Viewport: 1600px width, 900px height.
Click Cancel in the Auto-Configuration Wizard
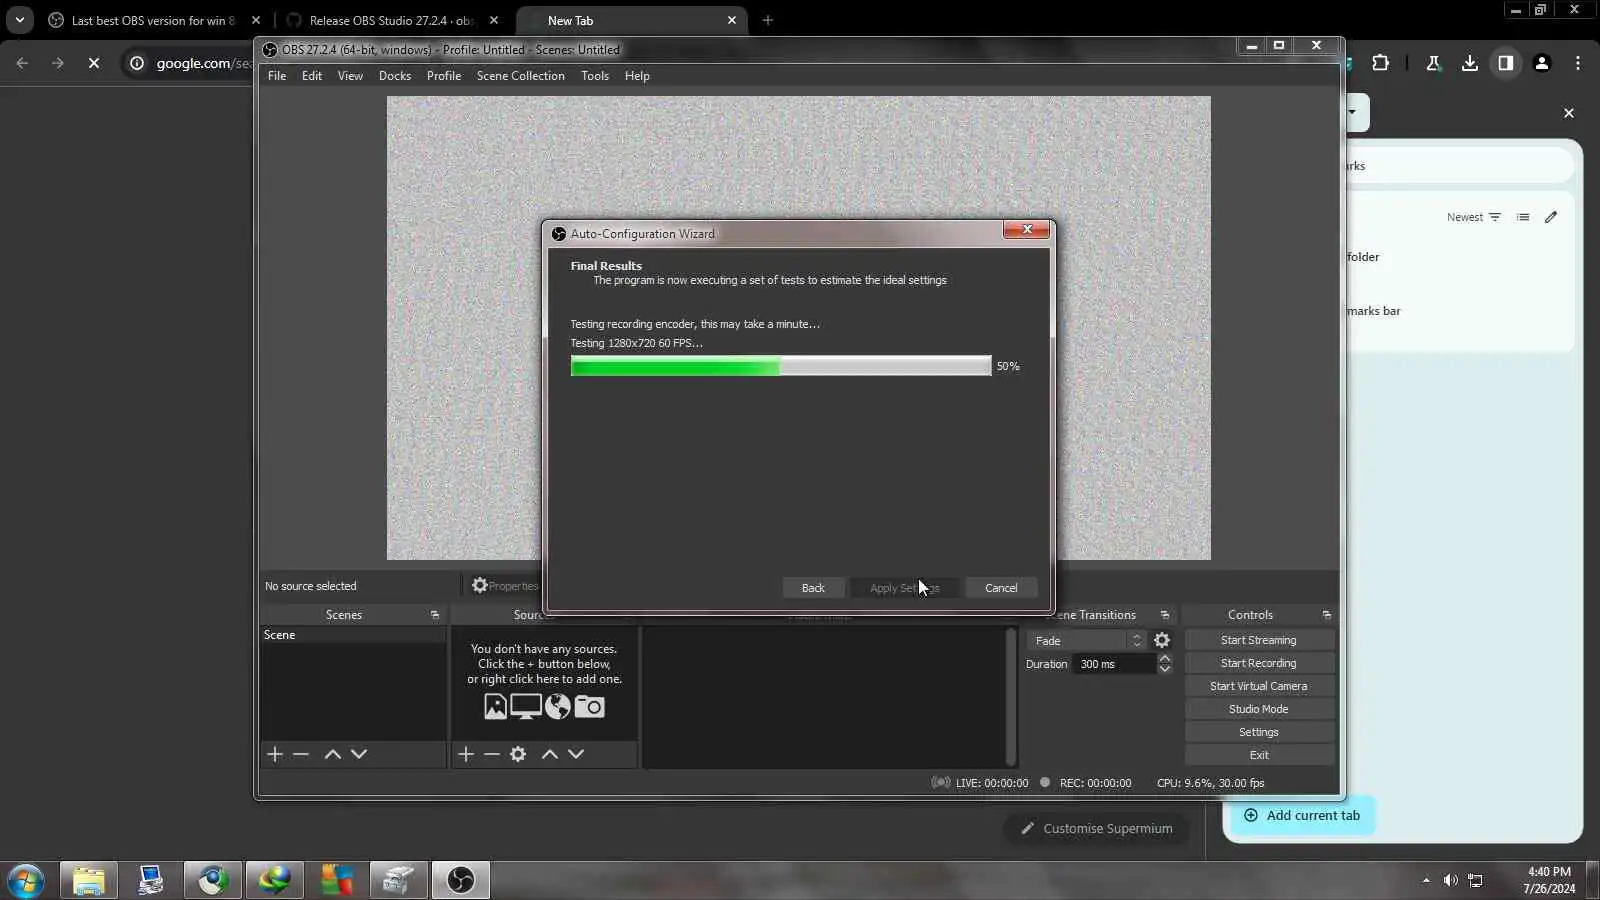coord(1001,588)
